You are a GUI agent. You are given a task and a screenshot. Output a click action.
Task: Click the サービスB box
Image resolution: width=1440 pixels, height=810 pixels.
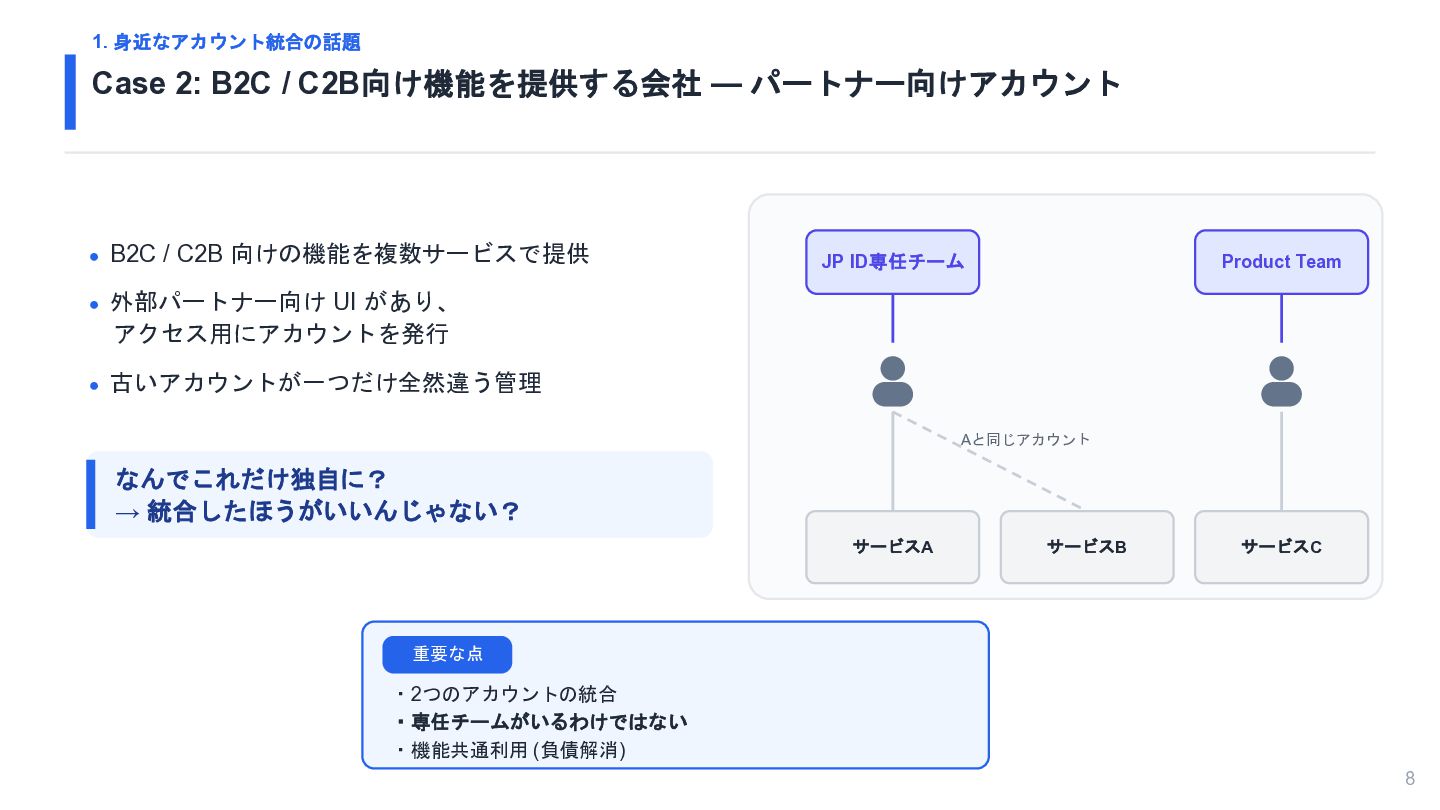coord(1087,547)
